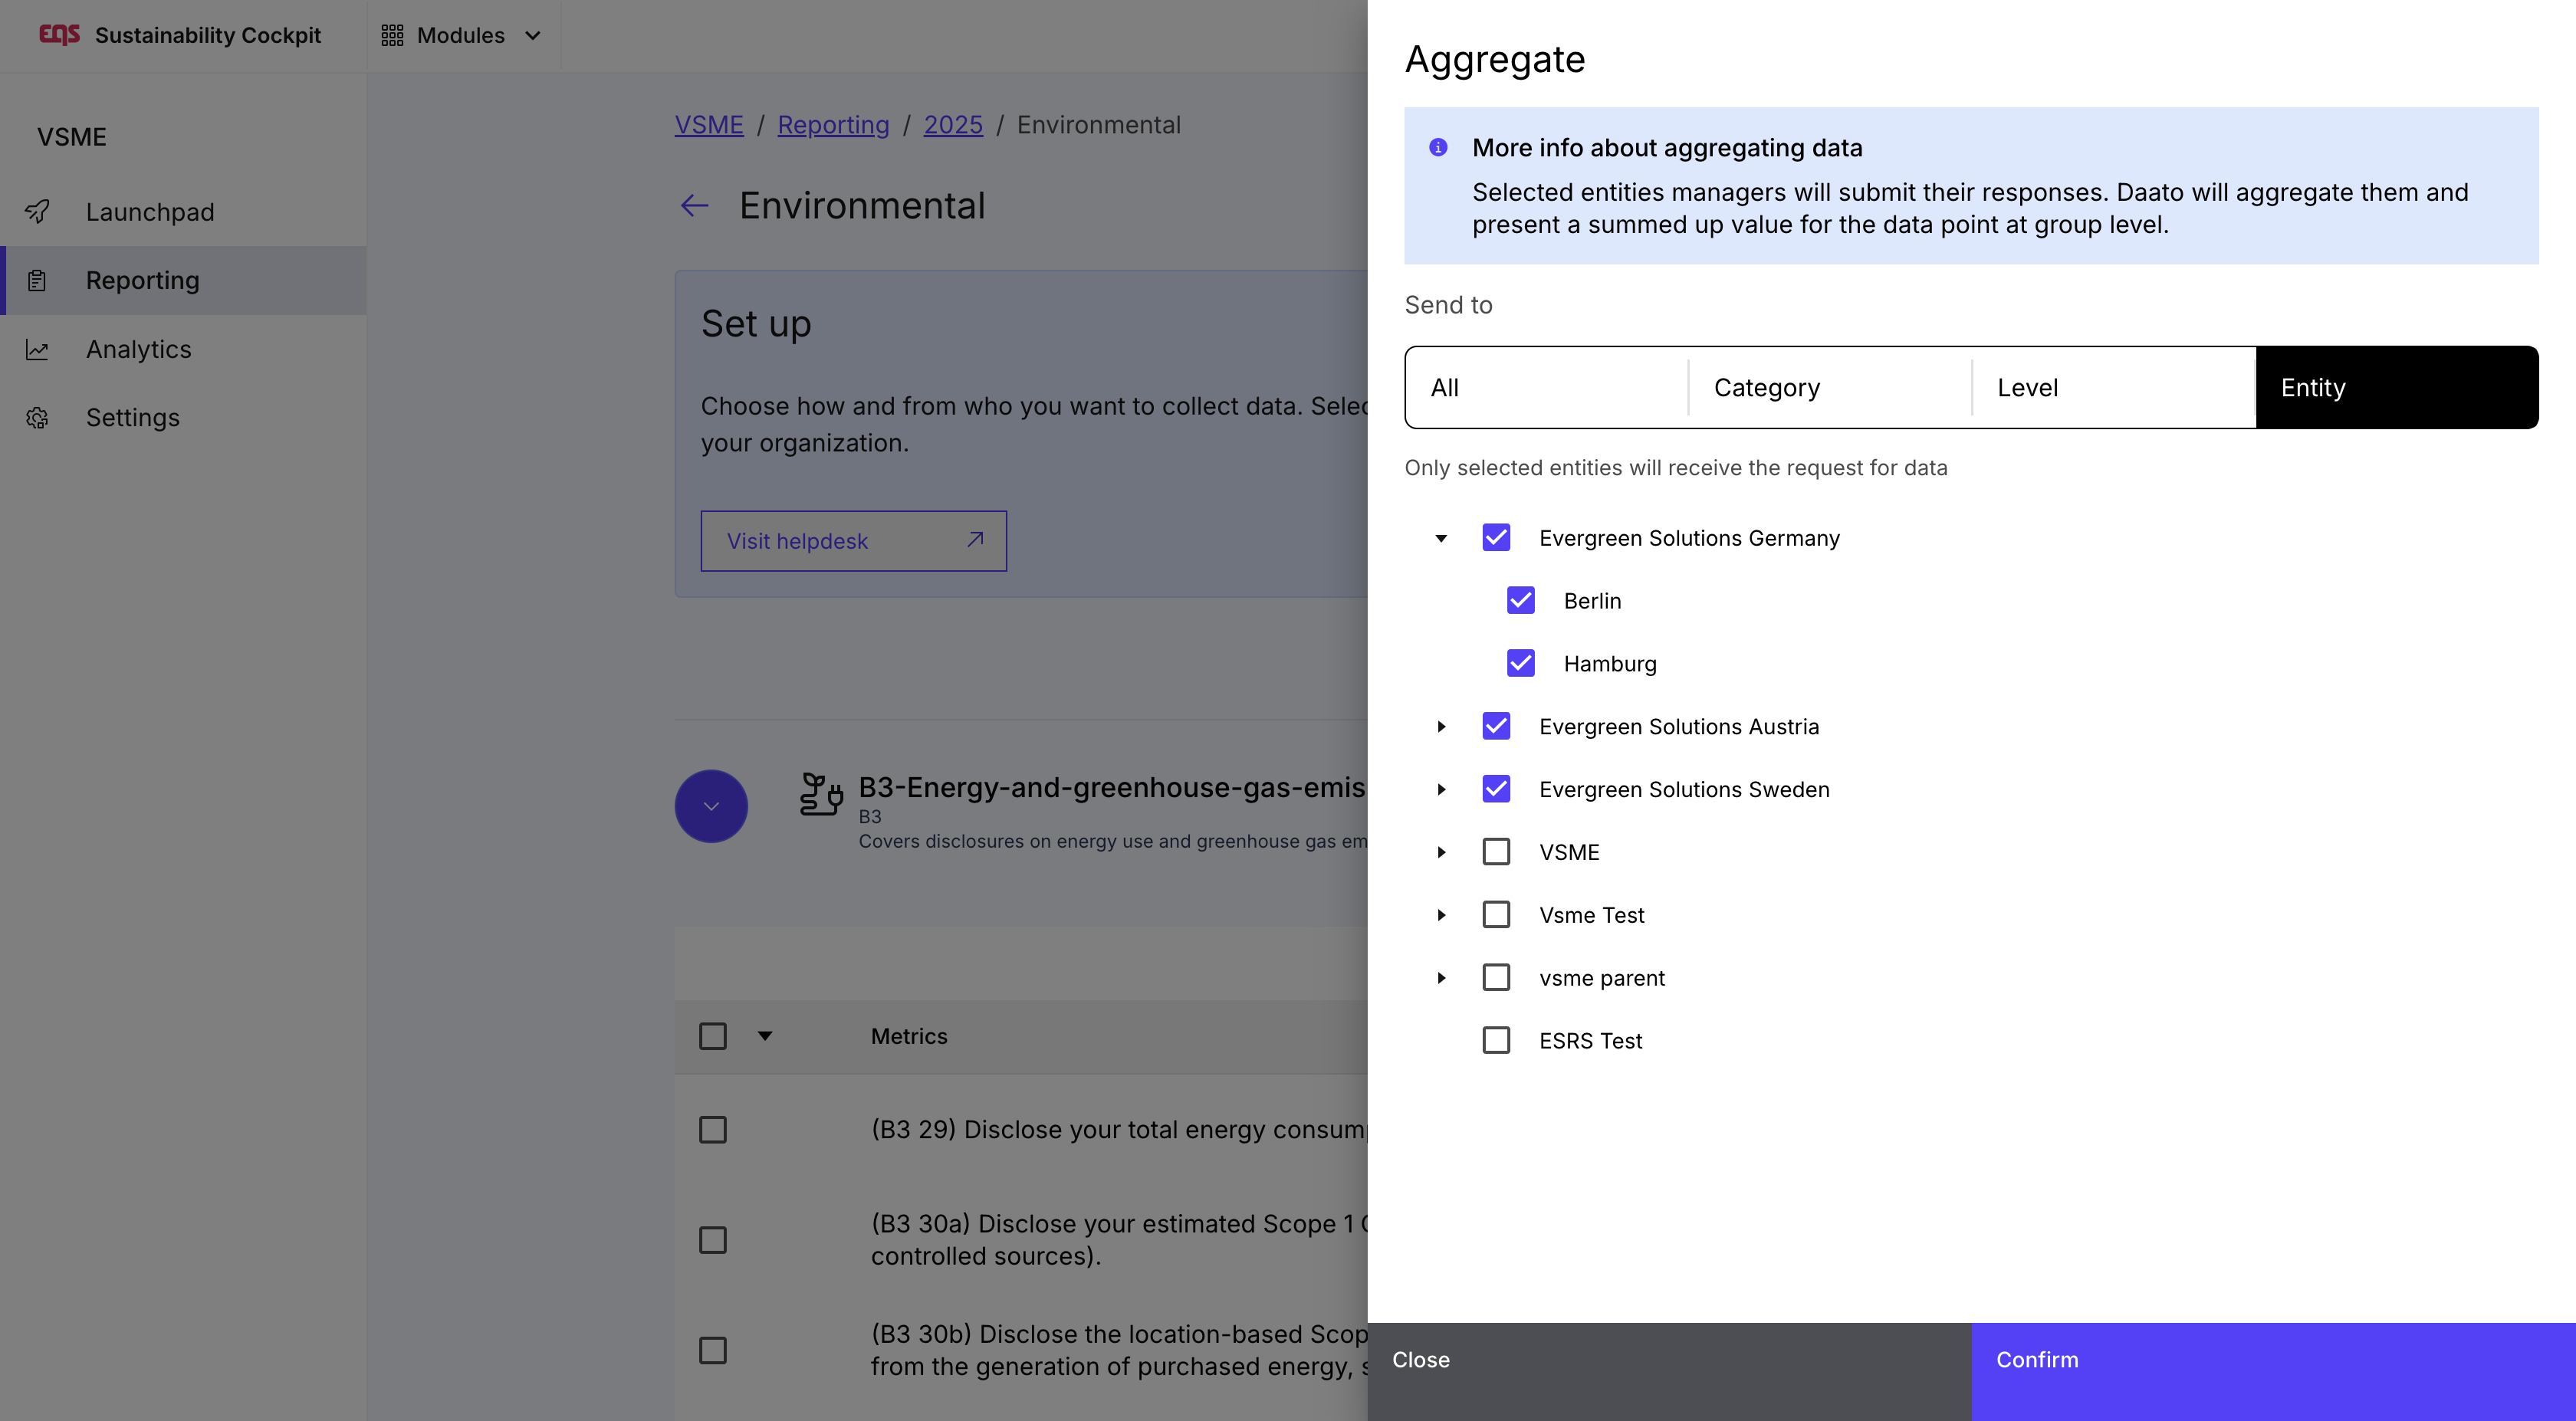Click the info icon in aggregate notice
The image size is (2576, 1421).
click(1438, 148)
